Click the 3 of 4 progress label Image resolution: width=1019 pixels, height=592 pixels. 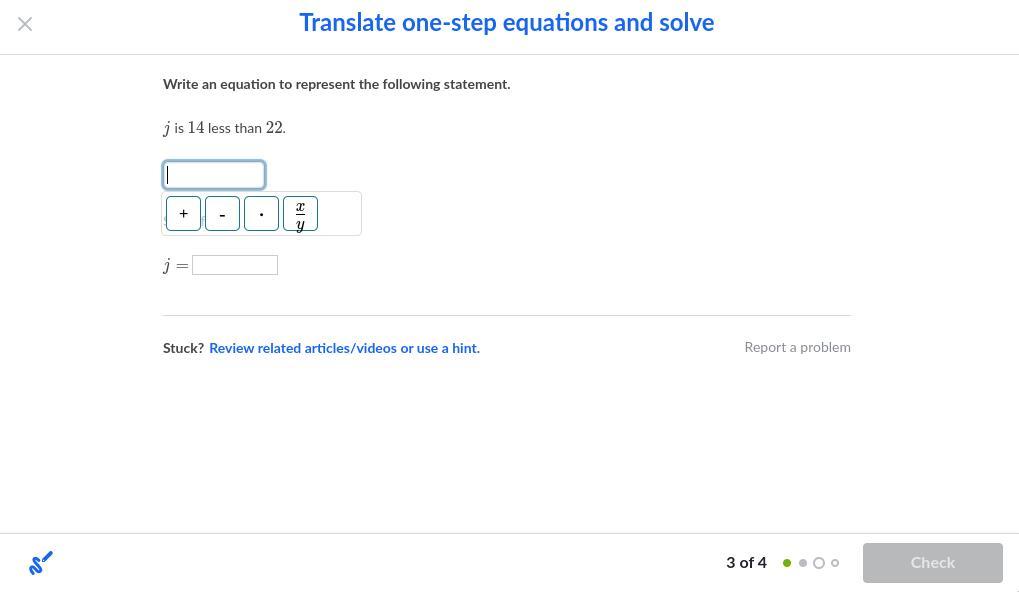tap(746, 563)
